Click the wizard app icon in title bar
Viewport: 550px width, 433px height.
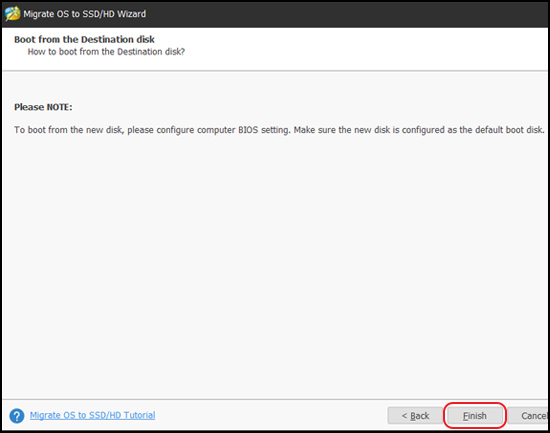tap(12, 14)
